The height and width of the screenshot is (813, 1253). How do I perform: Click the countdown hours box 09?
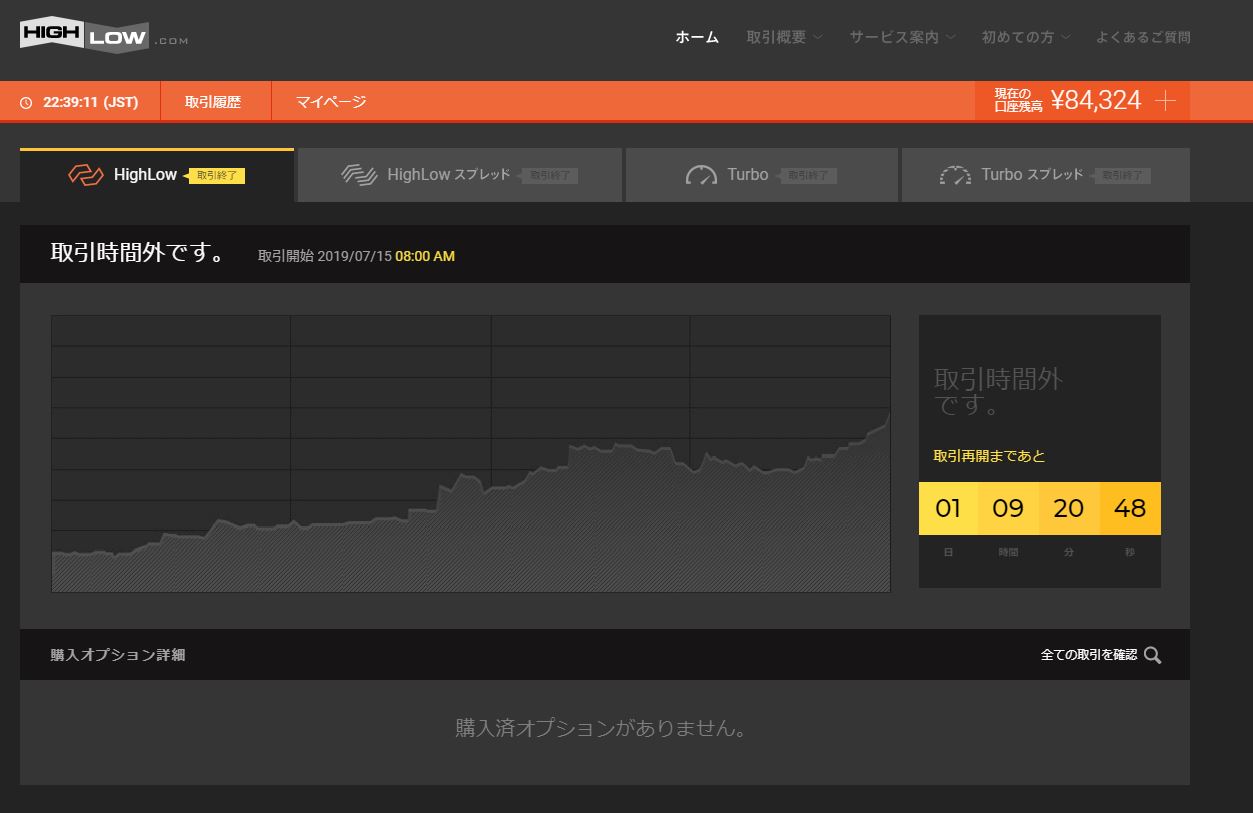(x=1008, y=508)
